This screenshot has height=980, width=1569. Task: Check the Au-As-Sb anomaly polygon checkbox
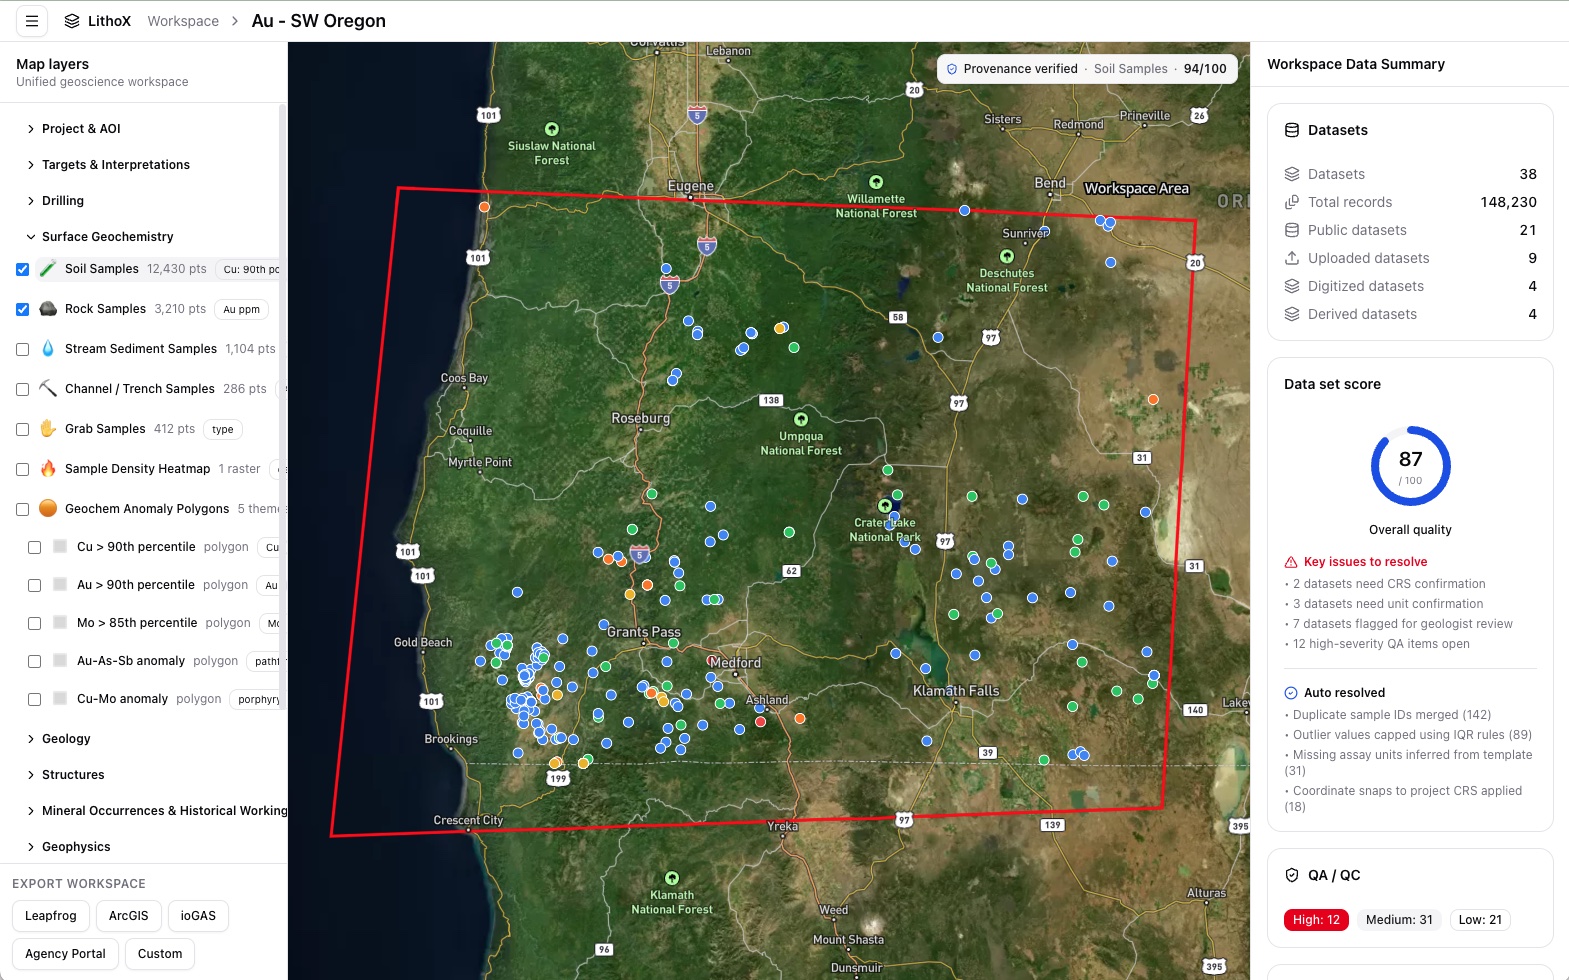click(x=34, y=661)
